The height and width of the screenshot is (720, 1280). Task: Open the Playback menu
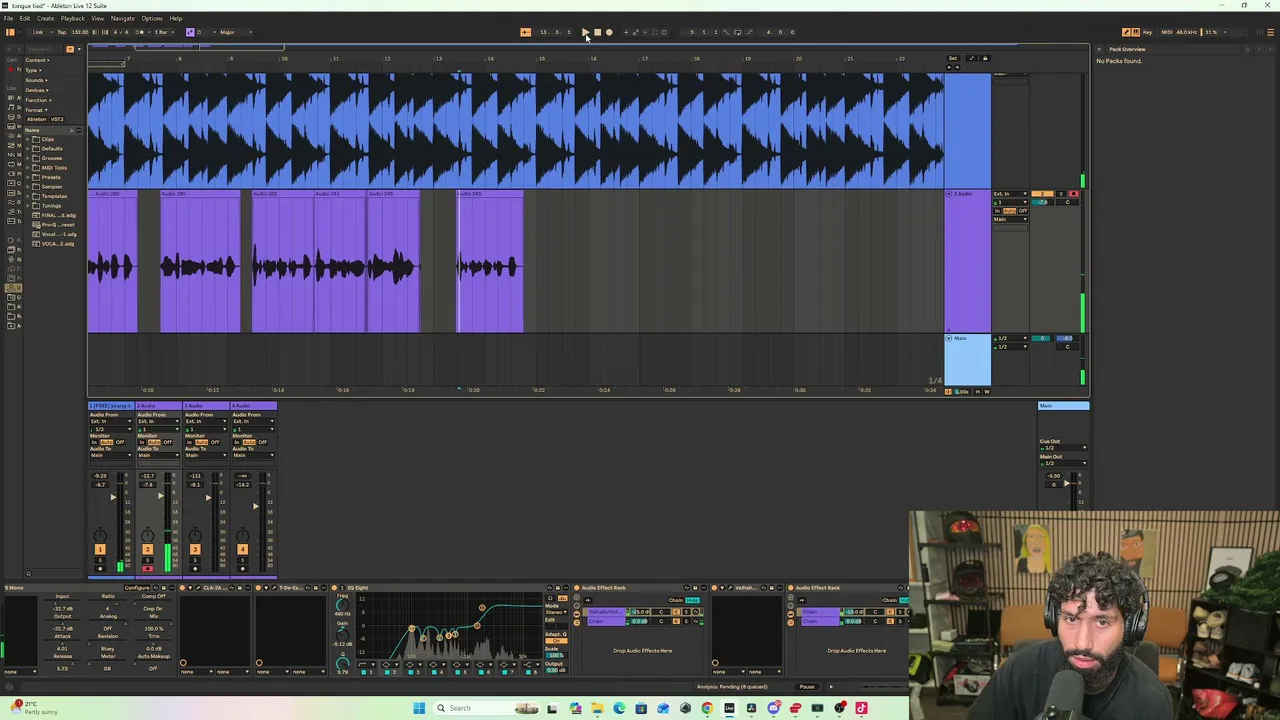click(73, 18)
